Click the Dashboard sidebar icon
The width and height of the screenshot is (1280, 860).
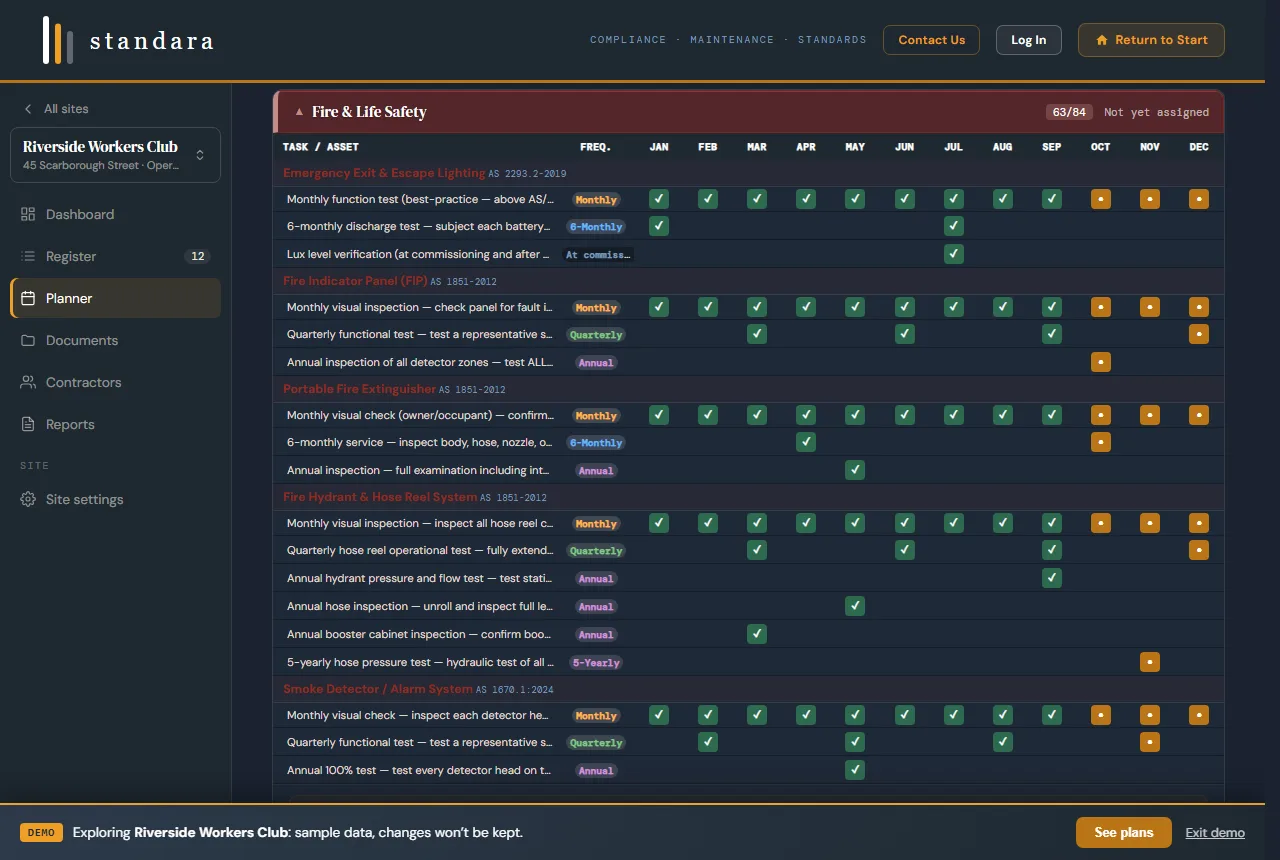tap(28, 214)
